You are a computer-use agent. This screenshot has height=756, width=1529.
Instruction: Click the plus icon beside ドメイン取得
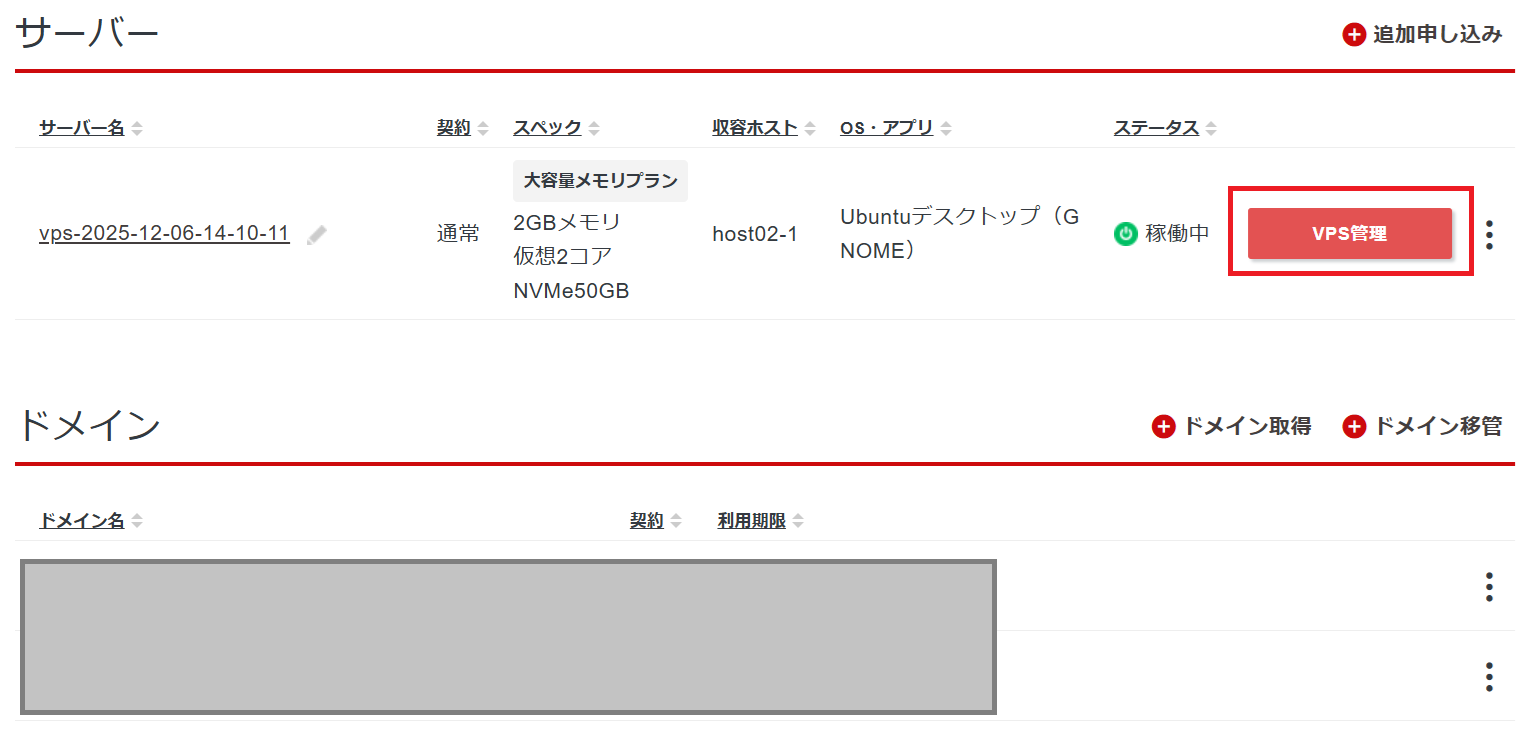click(x=1164, y=427)
